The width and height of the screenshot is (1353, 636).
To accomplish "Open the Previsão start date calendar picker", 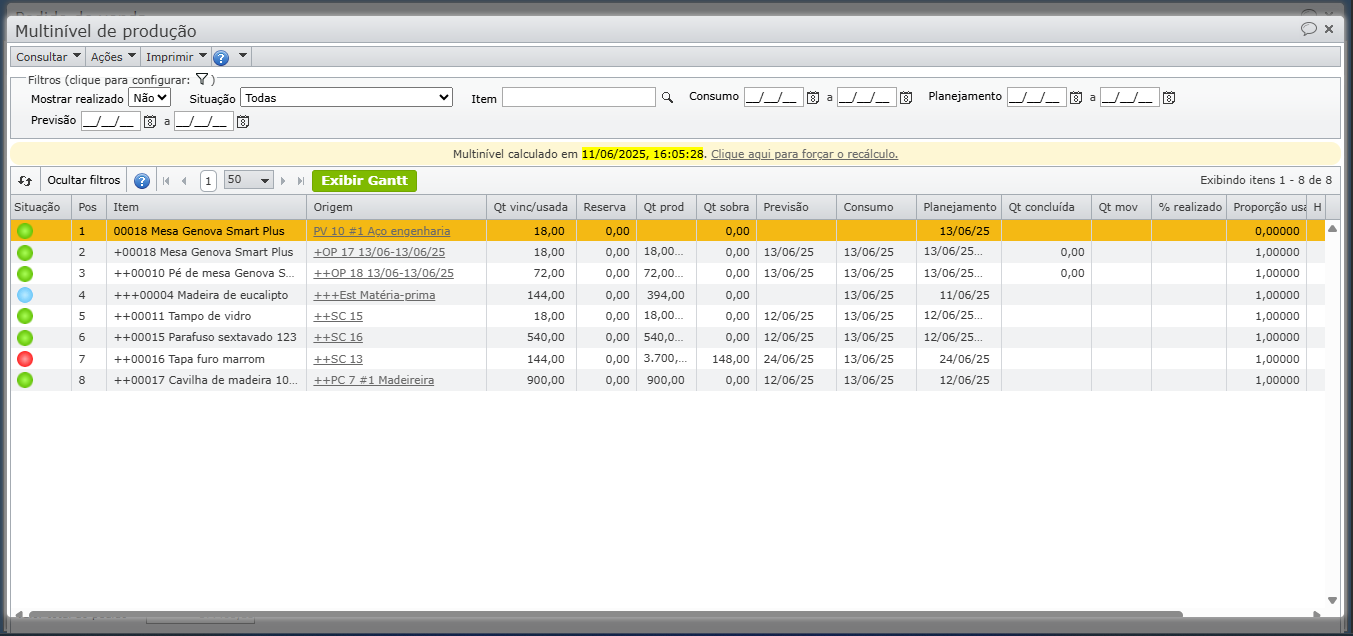I will 150,122.
